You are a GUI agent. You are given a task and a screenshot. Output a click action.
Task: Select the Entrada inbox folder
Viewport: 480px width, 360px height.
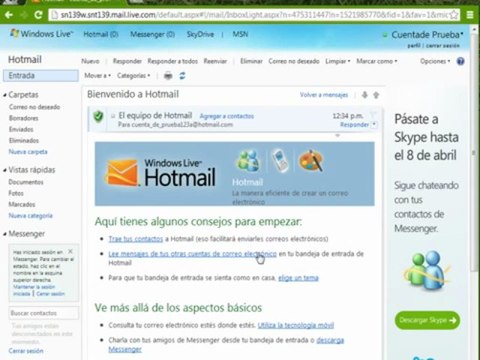pos(41,76)
